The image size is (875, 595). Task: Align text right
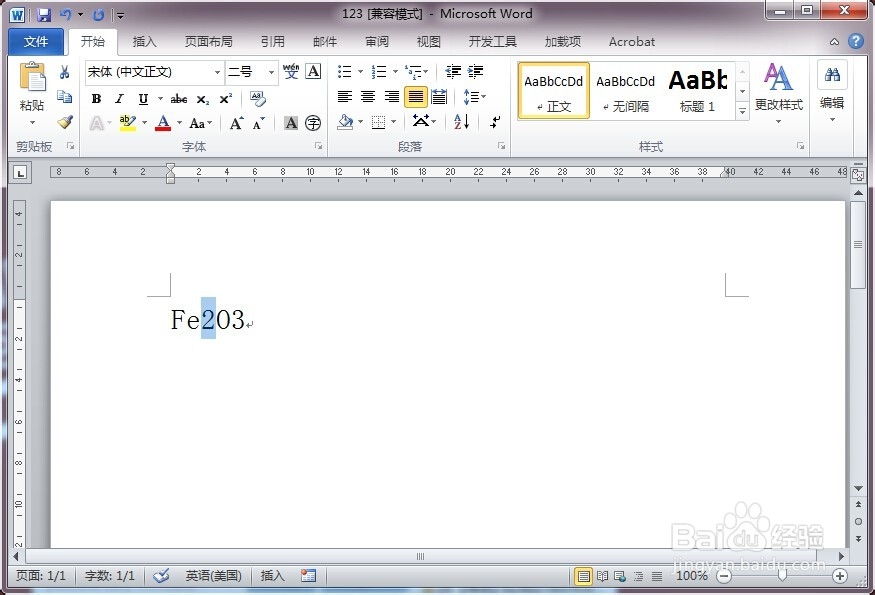pos(392,97)
